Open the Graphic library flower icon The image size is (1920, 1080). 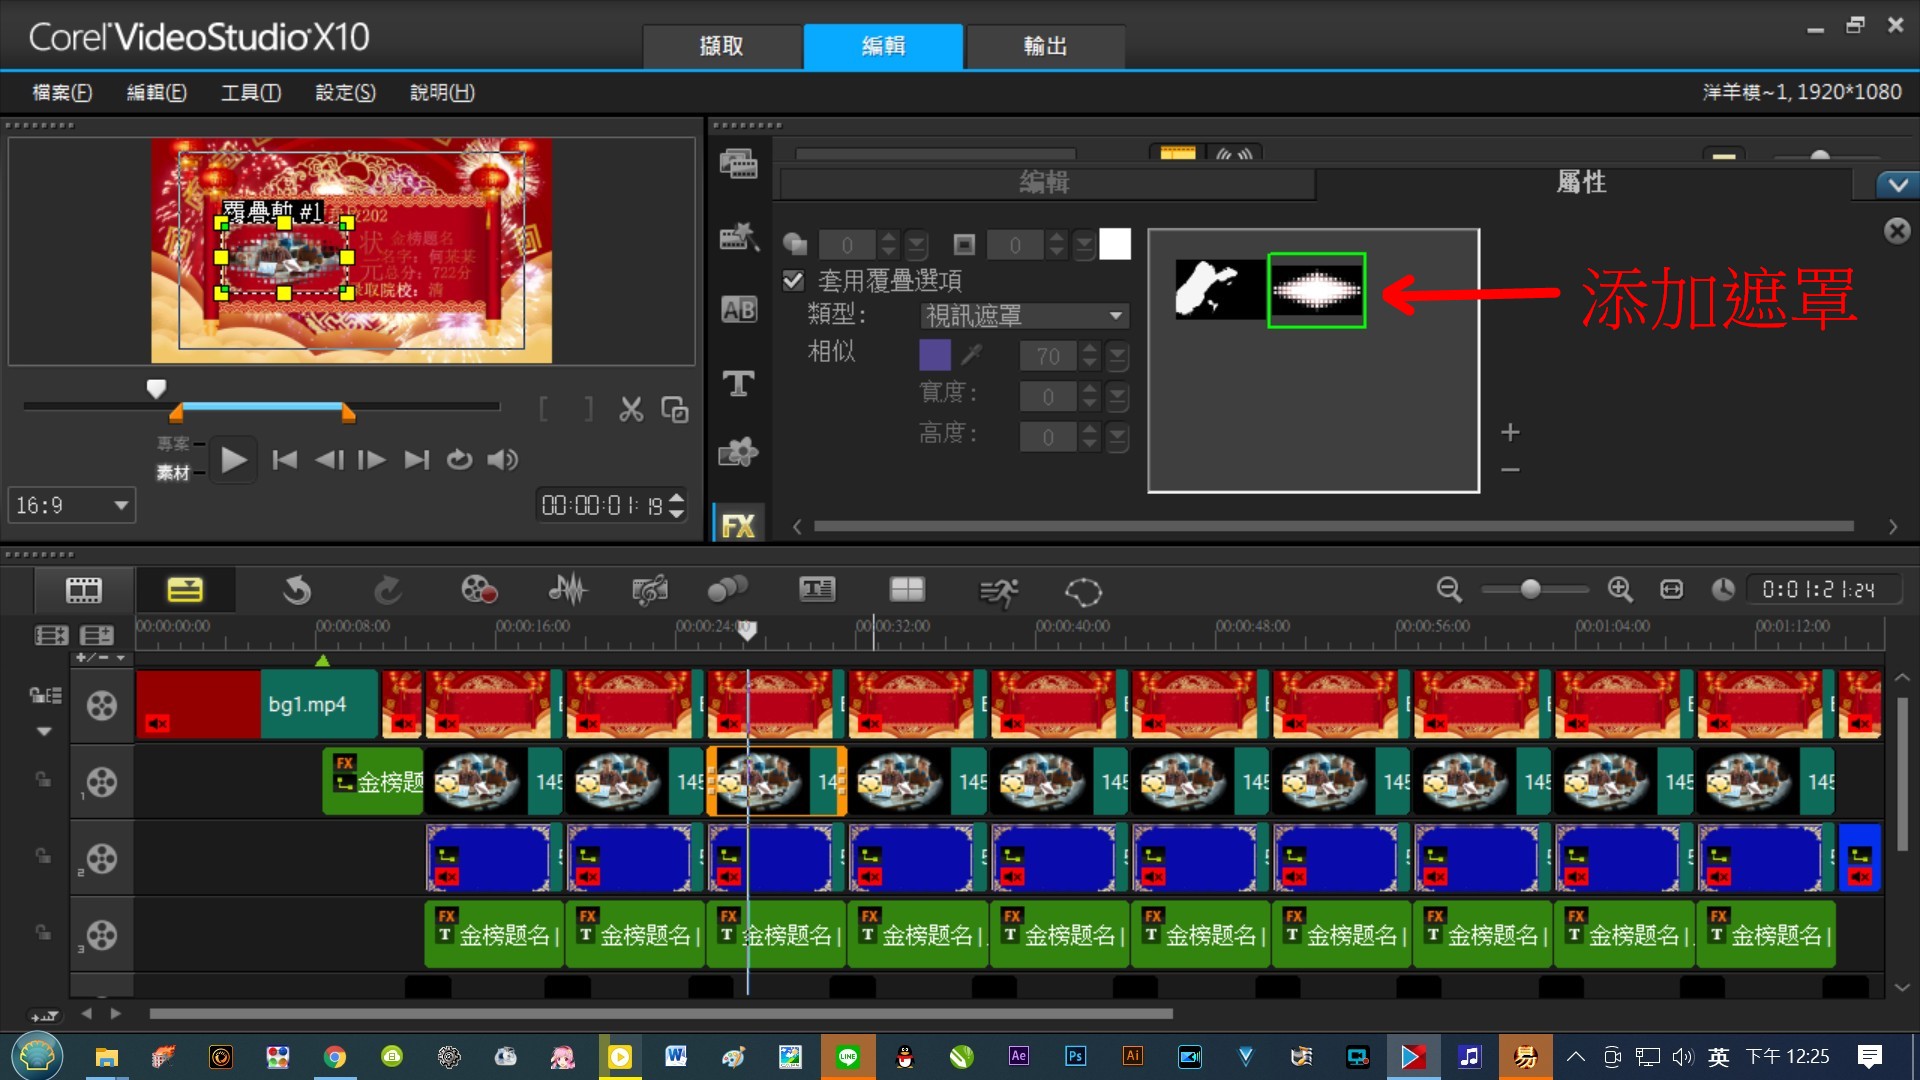click(739, 453)
